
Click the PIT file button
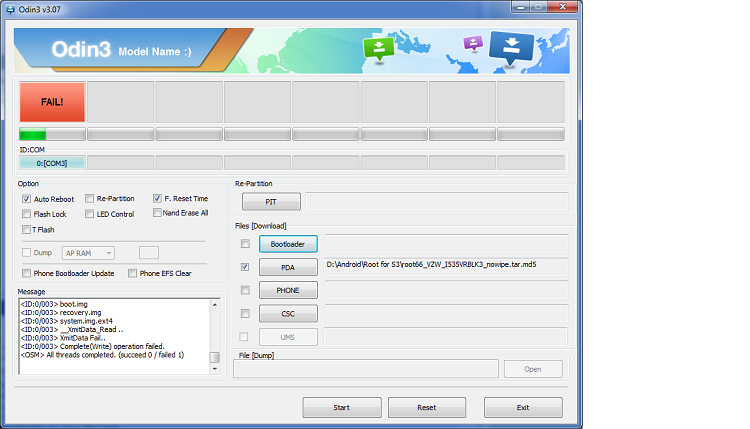coord(270,203)
